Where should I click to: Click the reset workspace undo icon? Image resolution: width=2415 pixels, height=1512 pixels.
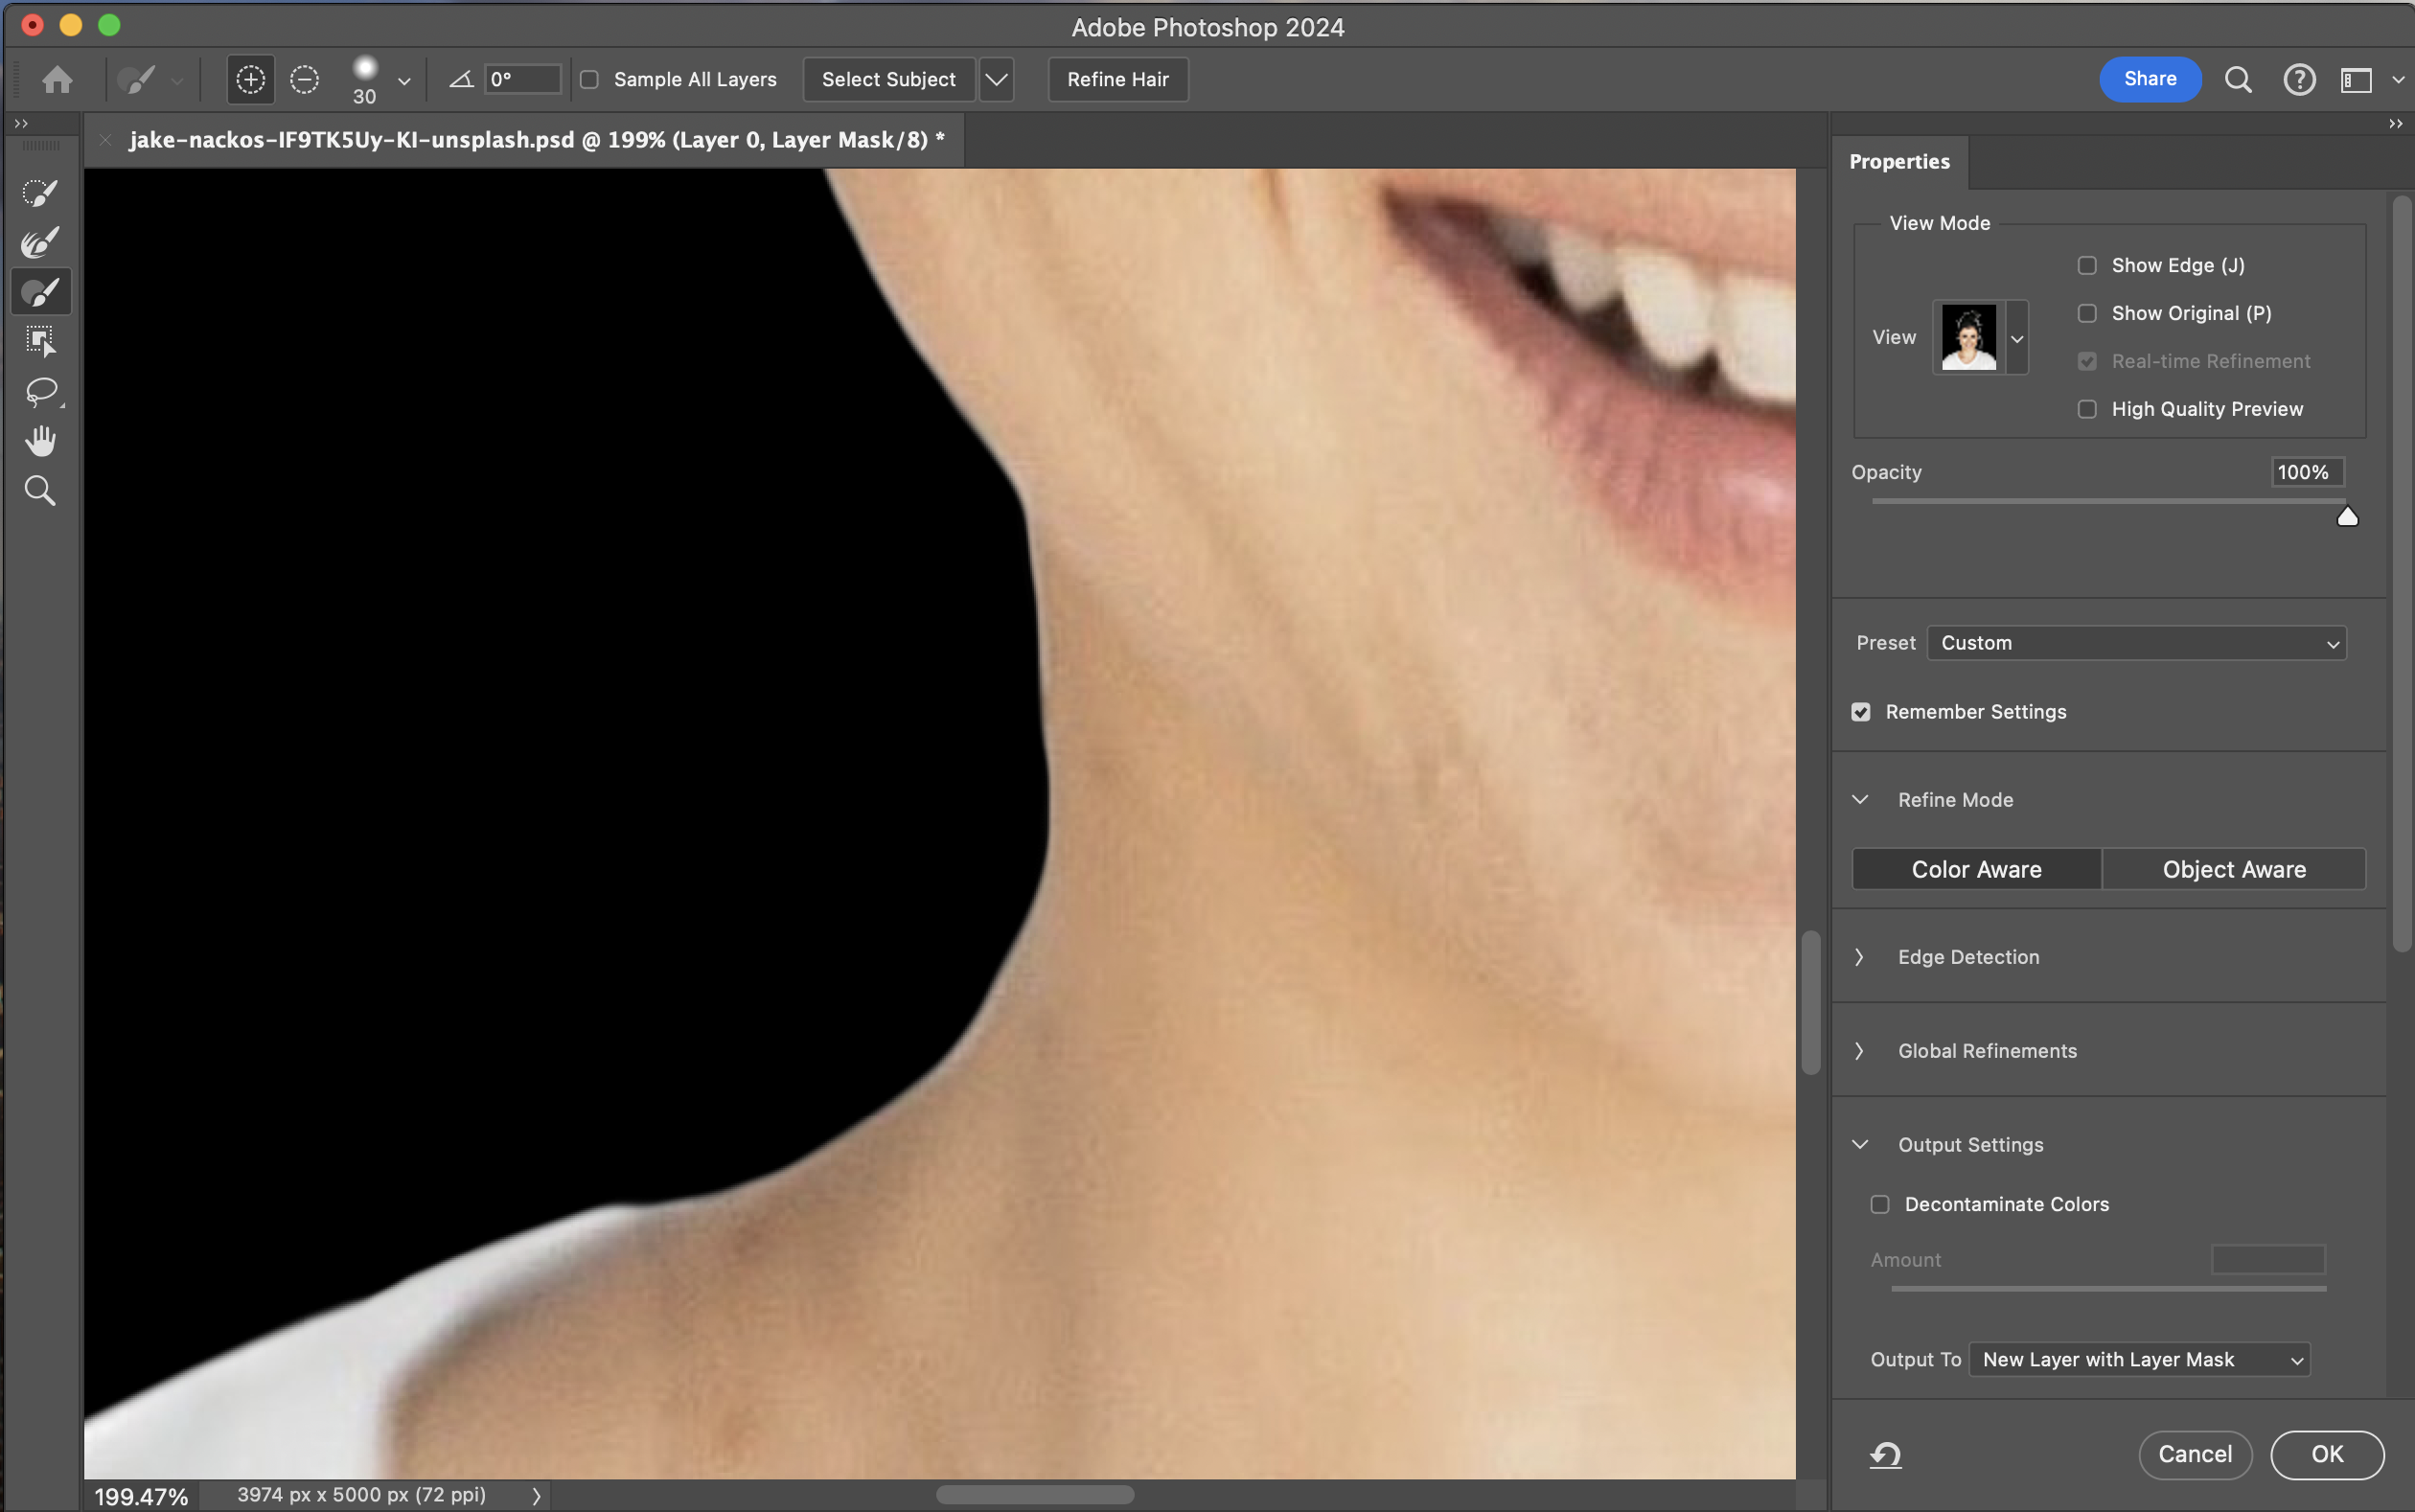(1885, 1454)
